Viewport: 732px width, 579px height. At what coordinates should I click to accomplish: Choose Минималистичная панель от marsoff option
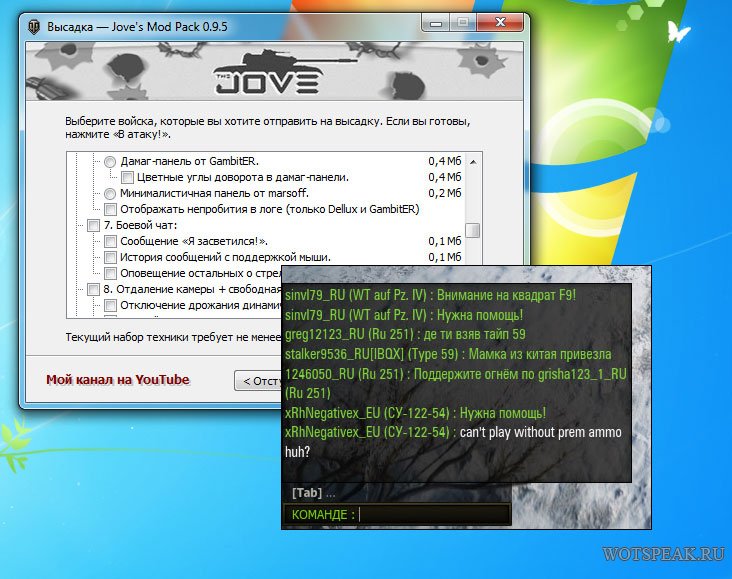tap(110, 193)
